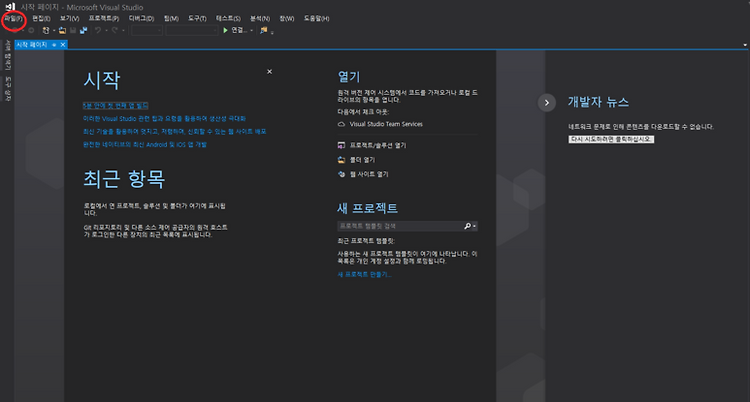Click the Team Services cloud icon
Viewport: 750px width, 402px height.
(x=341, y=124)
